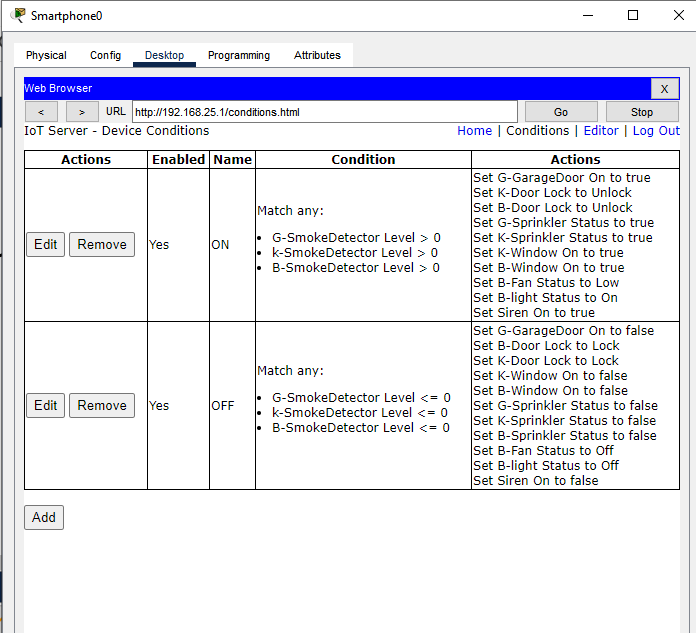Maximize the Smartphone0 window
The height and width of the screenshot is (633, 696).
(x=633, y=16)
